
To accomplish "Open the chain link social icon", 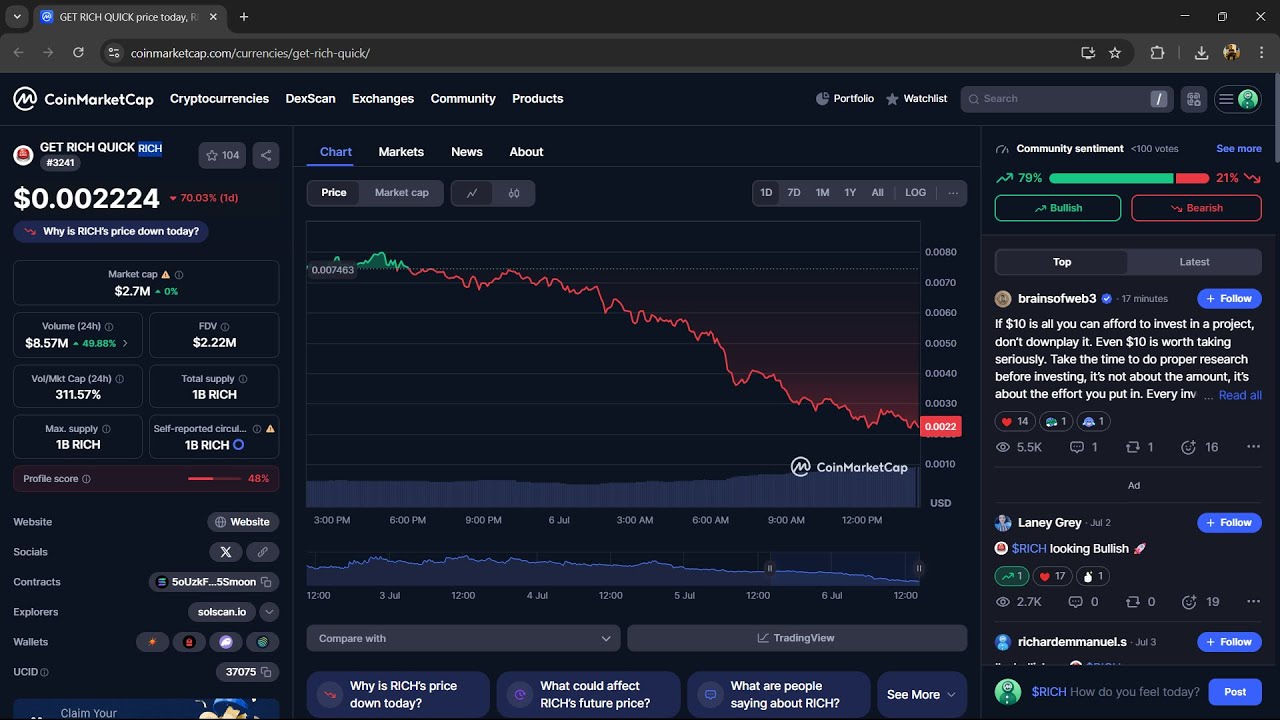I will [263, 552].
